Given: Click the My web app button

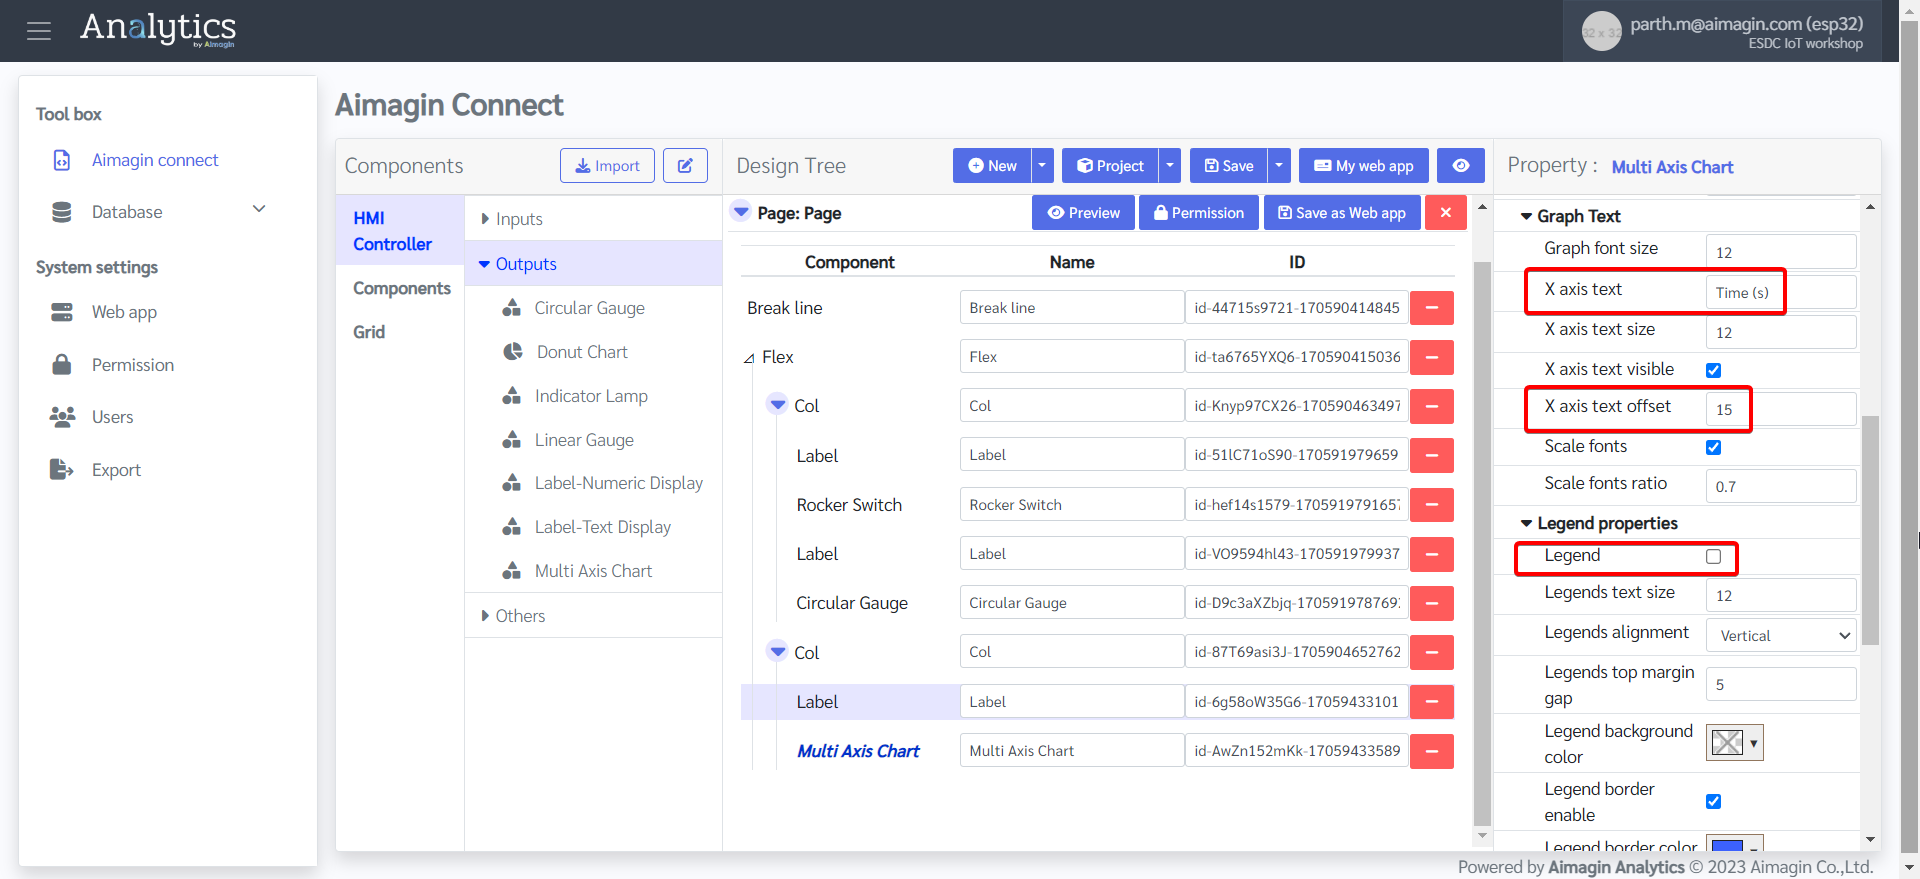Looking at the screenshot, I should pos(1364,166).
